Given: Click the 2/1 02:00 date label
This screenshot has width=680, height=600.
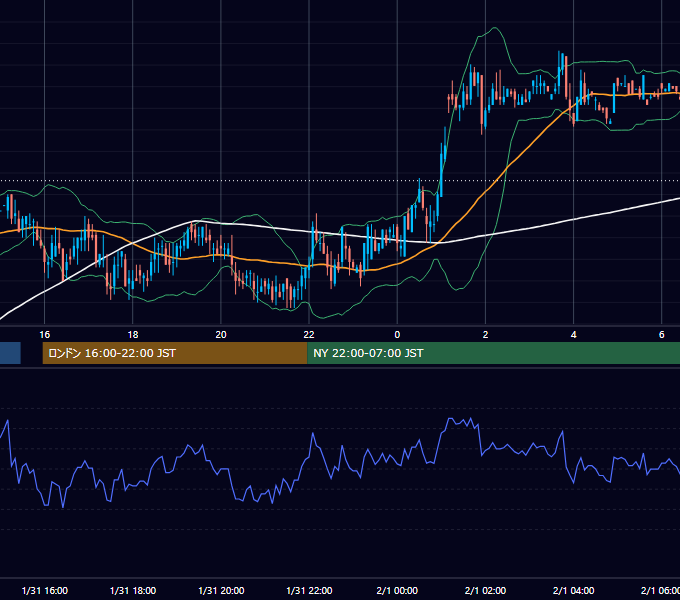Looking at the screenshot, I should coord(485,590).
